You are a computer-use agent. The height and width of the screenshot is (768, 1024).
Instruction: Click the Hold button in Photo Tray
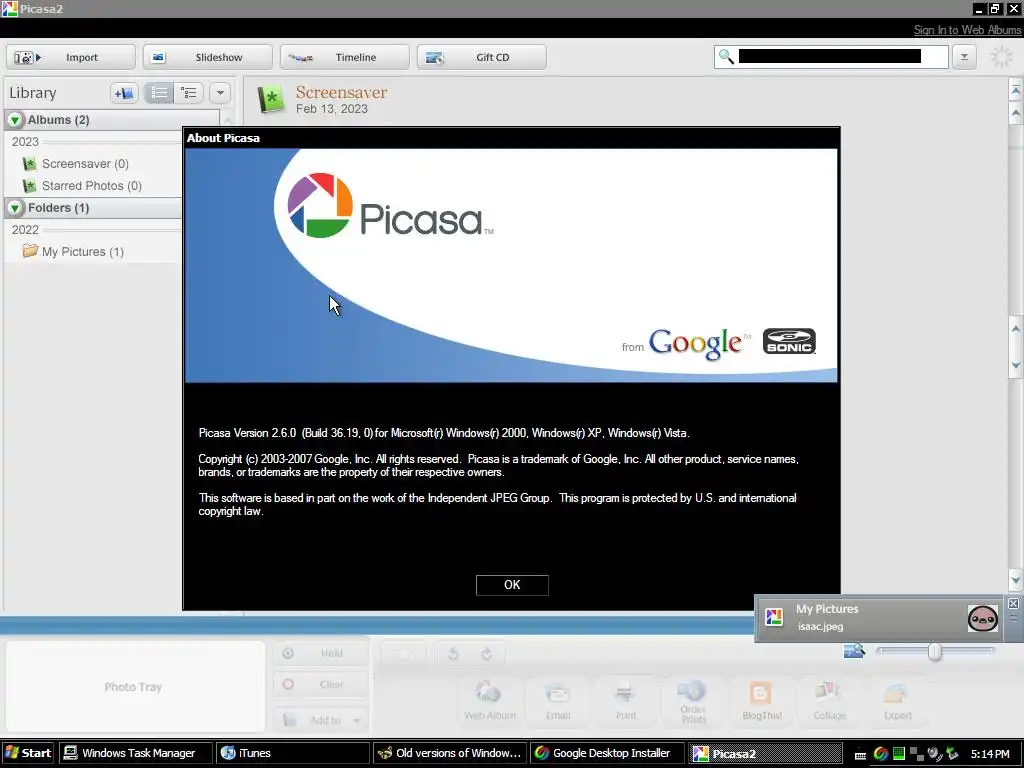click(x=321, y=653)
